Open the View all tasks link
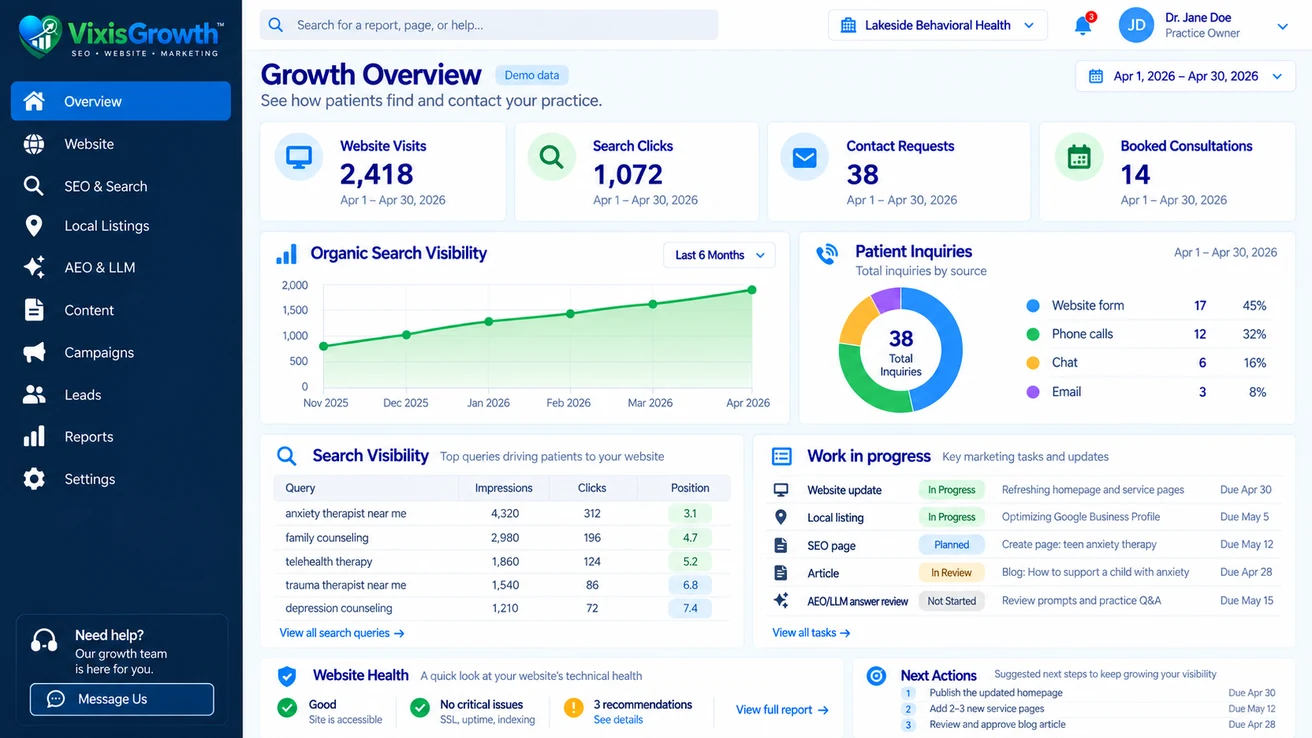Viewport: 1312px width, 738px height. point(811,633)
